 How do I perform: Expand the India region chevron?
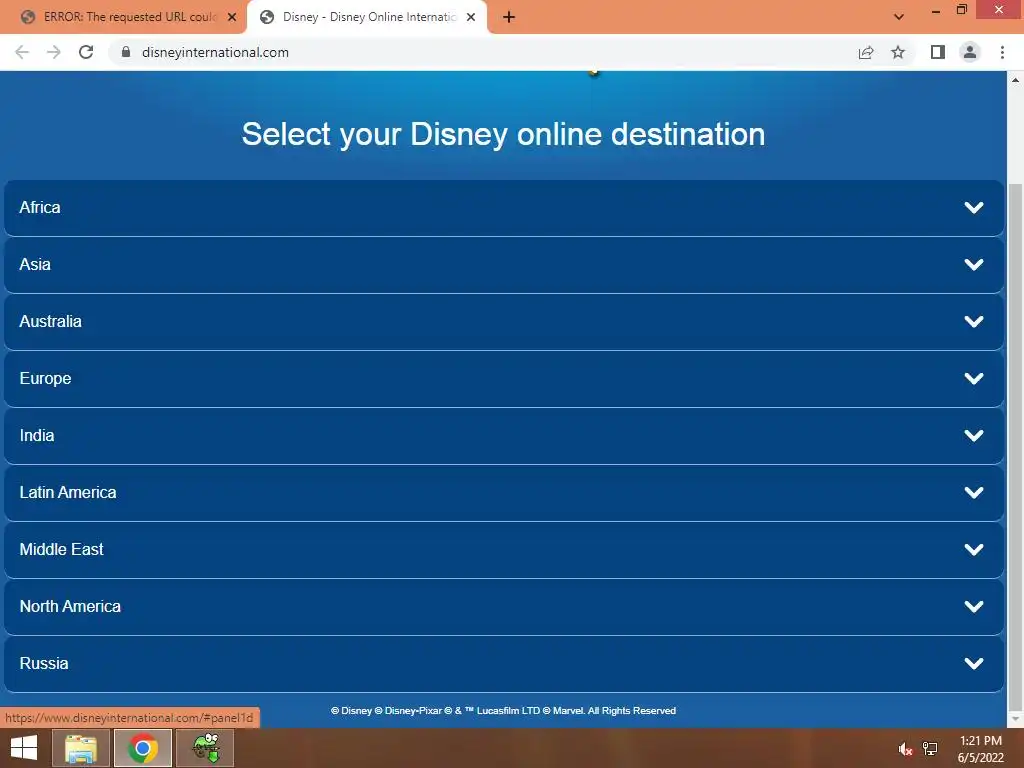[x=974, y=436]
